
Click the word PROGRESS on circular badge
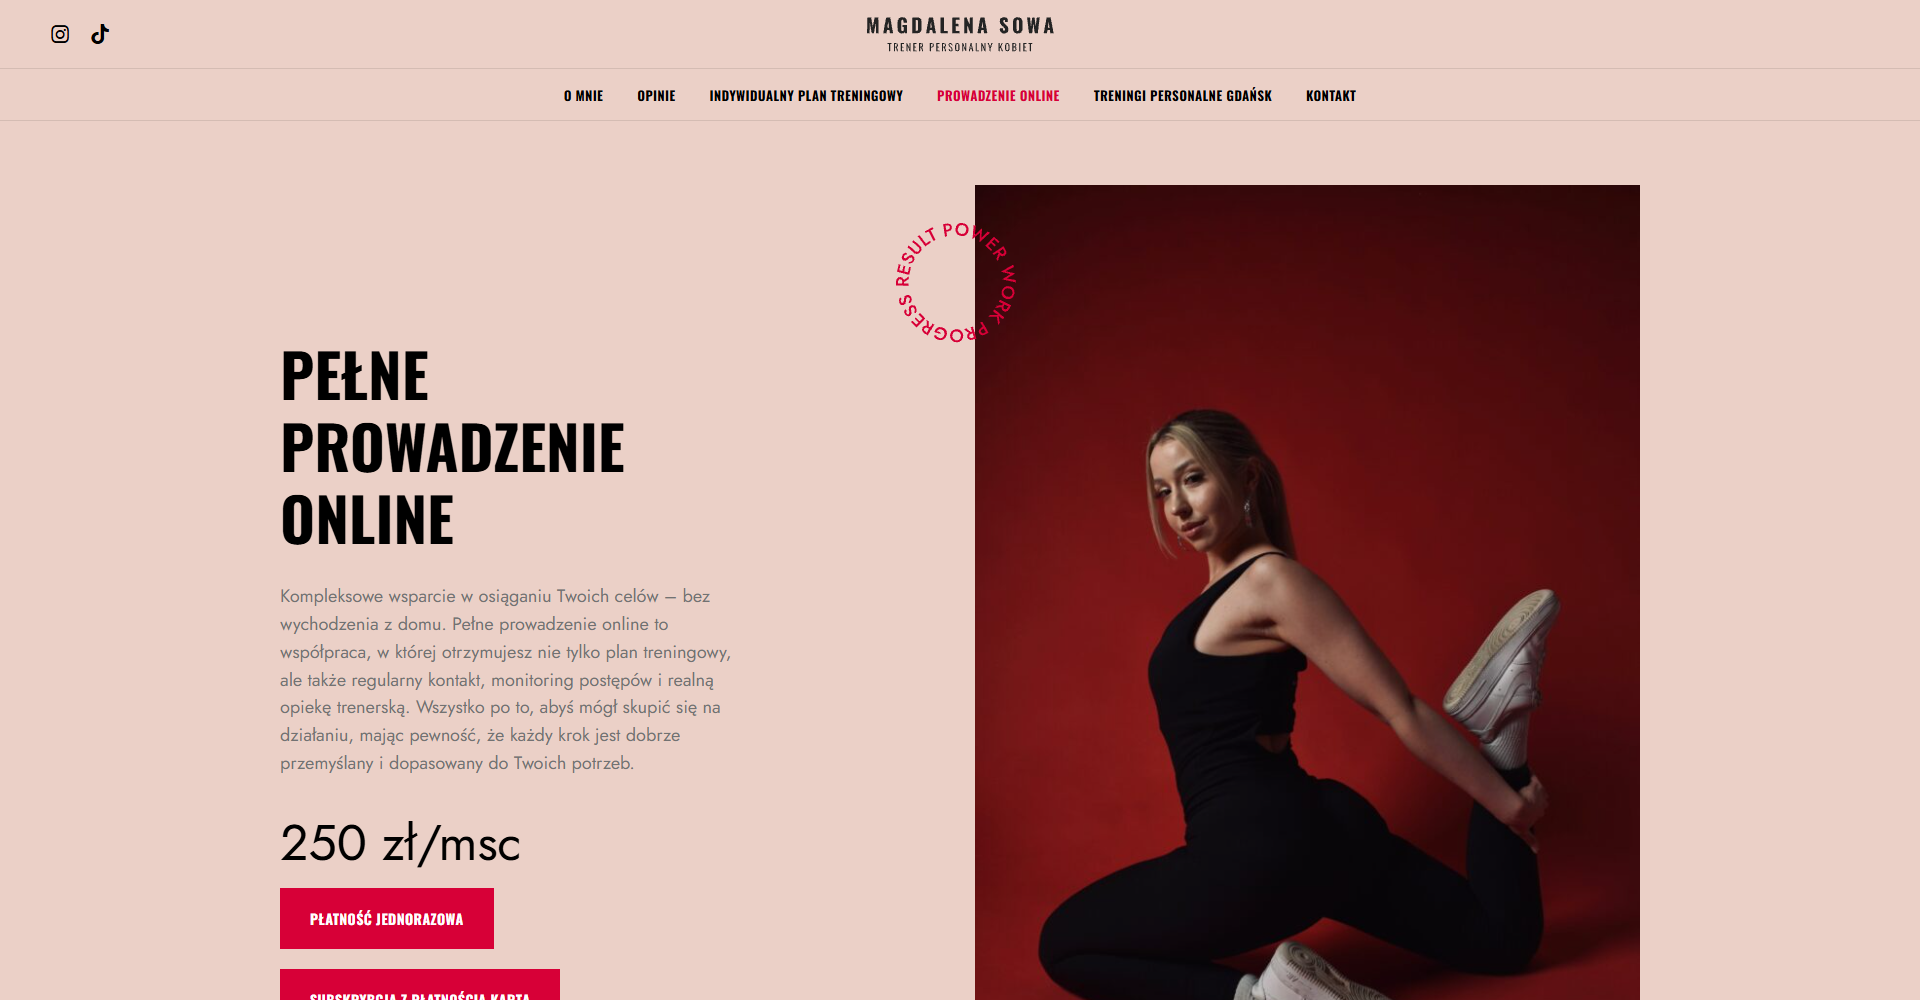click(942, 324)
